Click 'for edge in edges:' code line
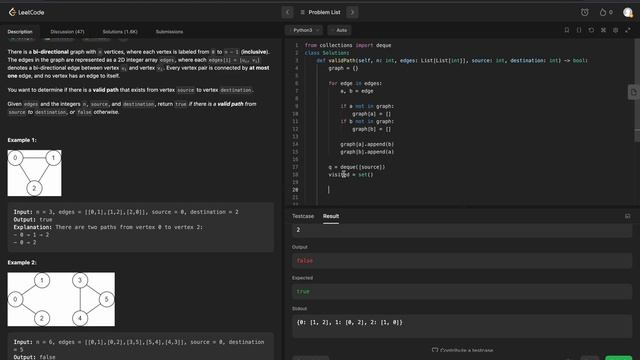This screenshot has width=640, height=360. (x=355, y=83)
